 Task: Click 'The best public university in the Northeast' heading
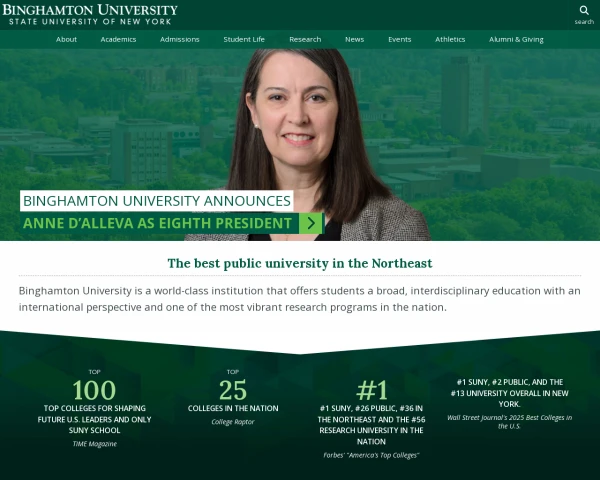click(x=300, y=263)
